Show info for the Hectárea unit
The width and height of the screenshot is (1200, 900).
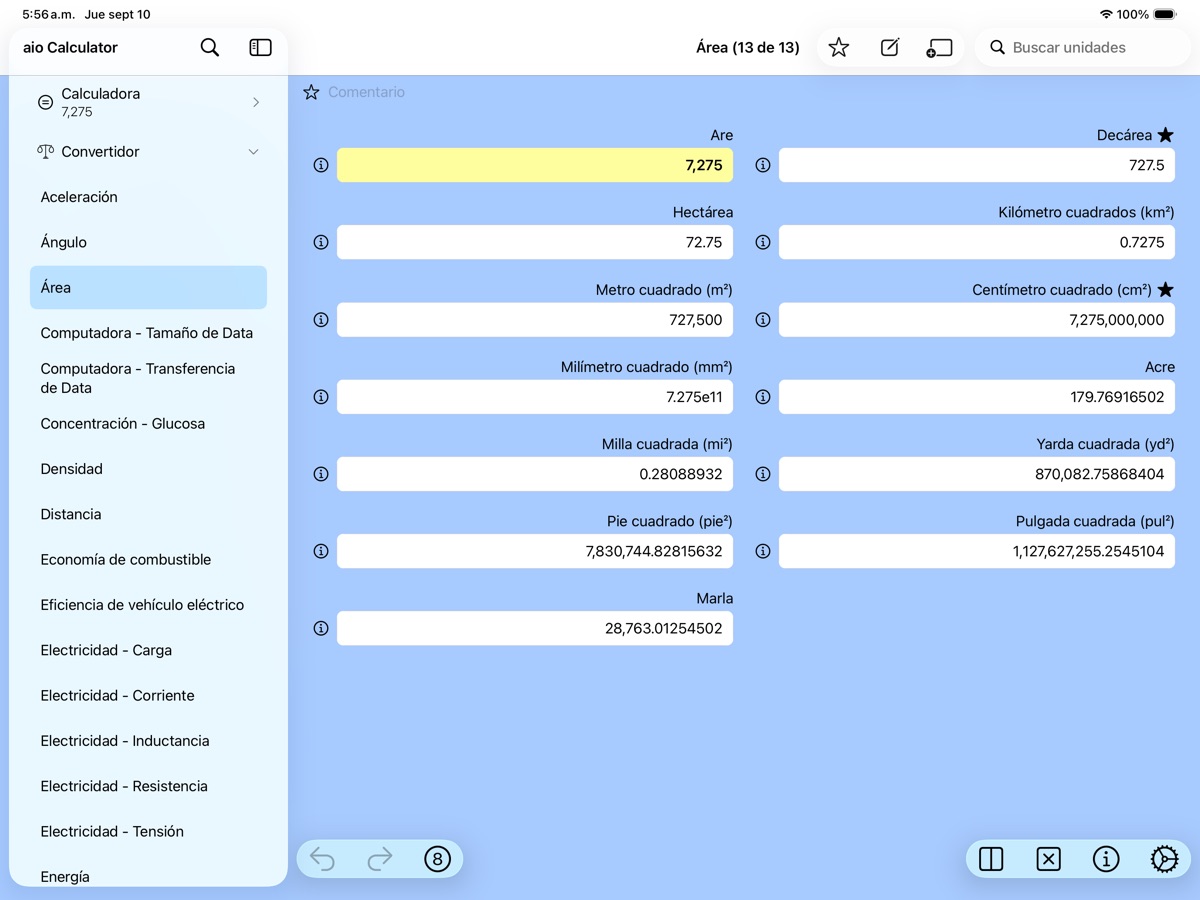click(x=321, y=242)
